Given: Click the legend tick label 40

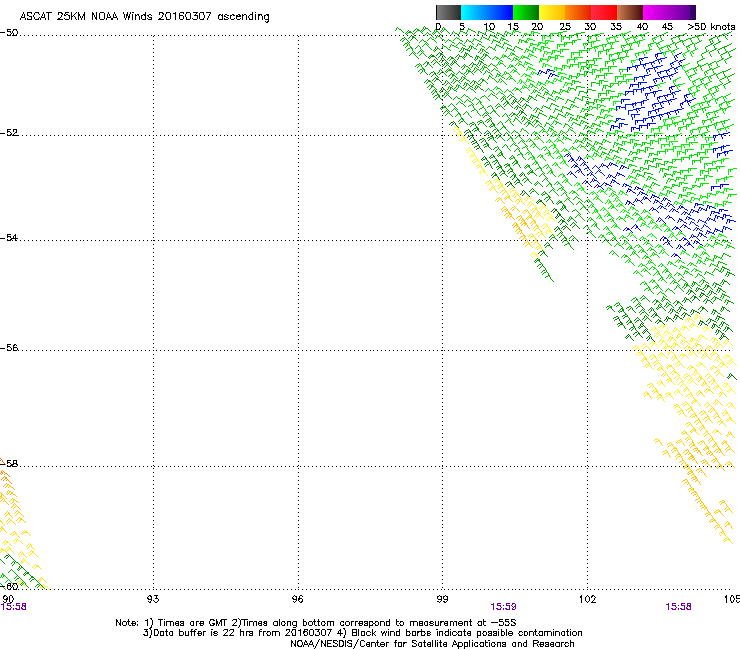Looking at the screenshot, I should [x=642, y=27].
